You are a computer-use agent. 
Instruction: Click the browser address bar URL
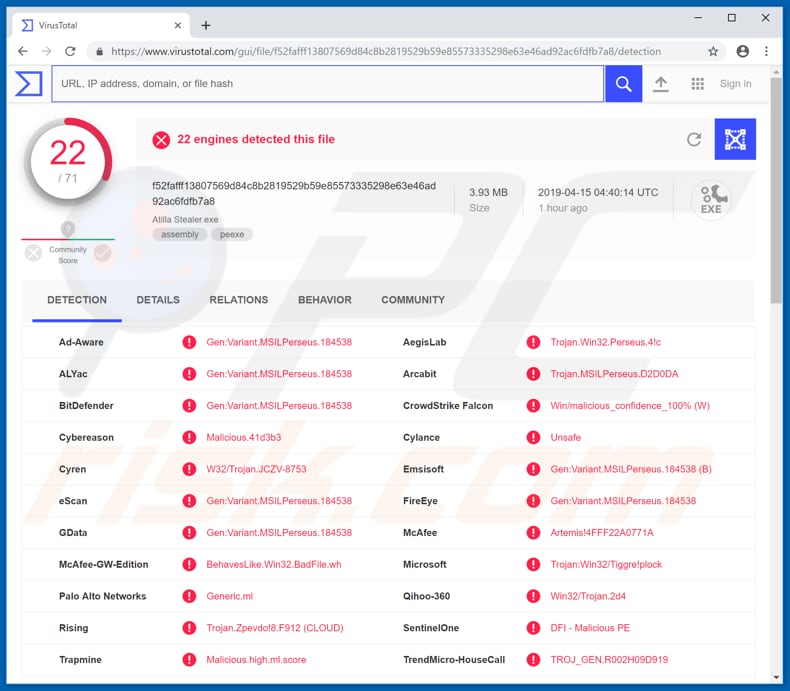point(386,51)
